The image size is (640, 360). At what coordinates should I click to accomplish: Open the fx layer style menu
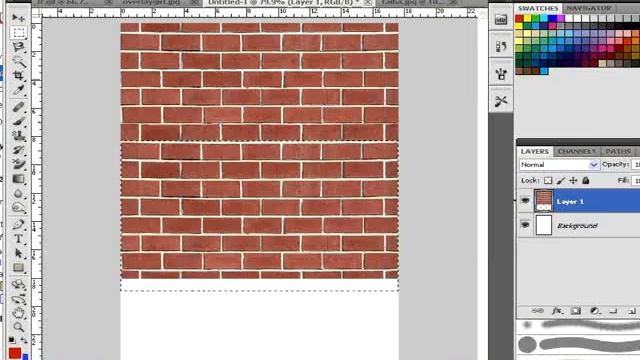tap(557, 311)
